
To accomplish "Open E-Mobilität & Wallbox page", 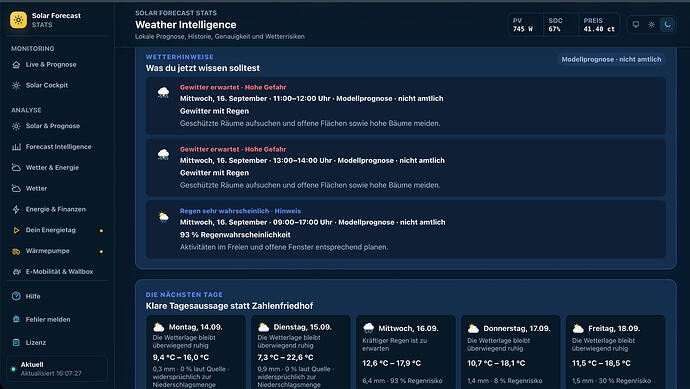I will coord(57,272).
